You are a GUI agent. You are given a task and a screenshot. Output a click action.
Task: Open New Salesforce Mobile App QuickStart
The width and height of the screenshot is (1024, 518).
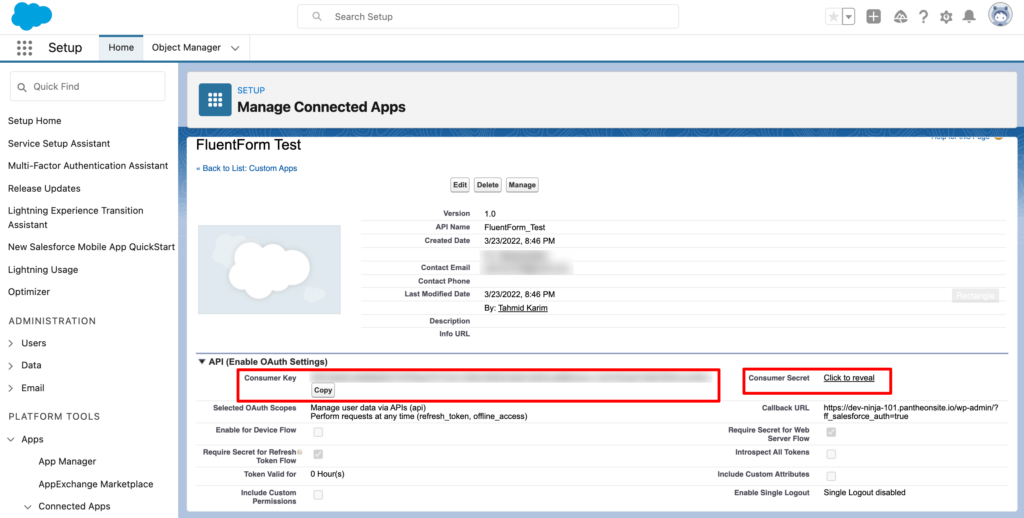point(91,247)
